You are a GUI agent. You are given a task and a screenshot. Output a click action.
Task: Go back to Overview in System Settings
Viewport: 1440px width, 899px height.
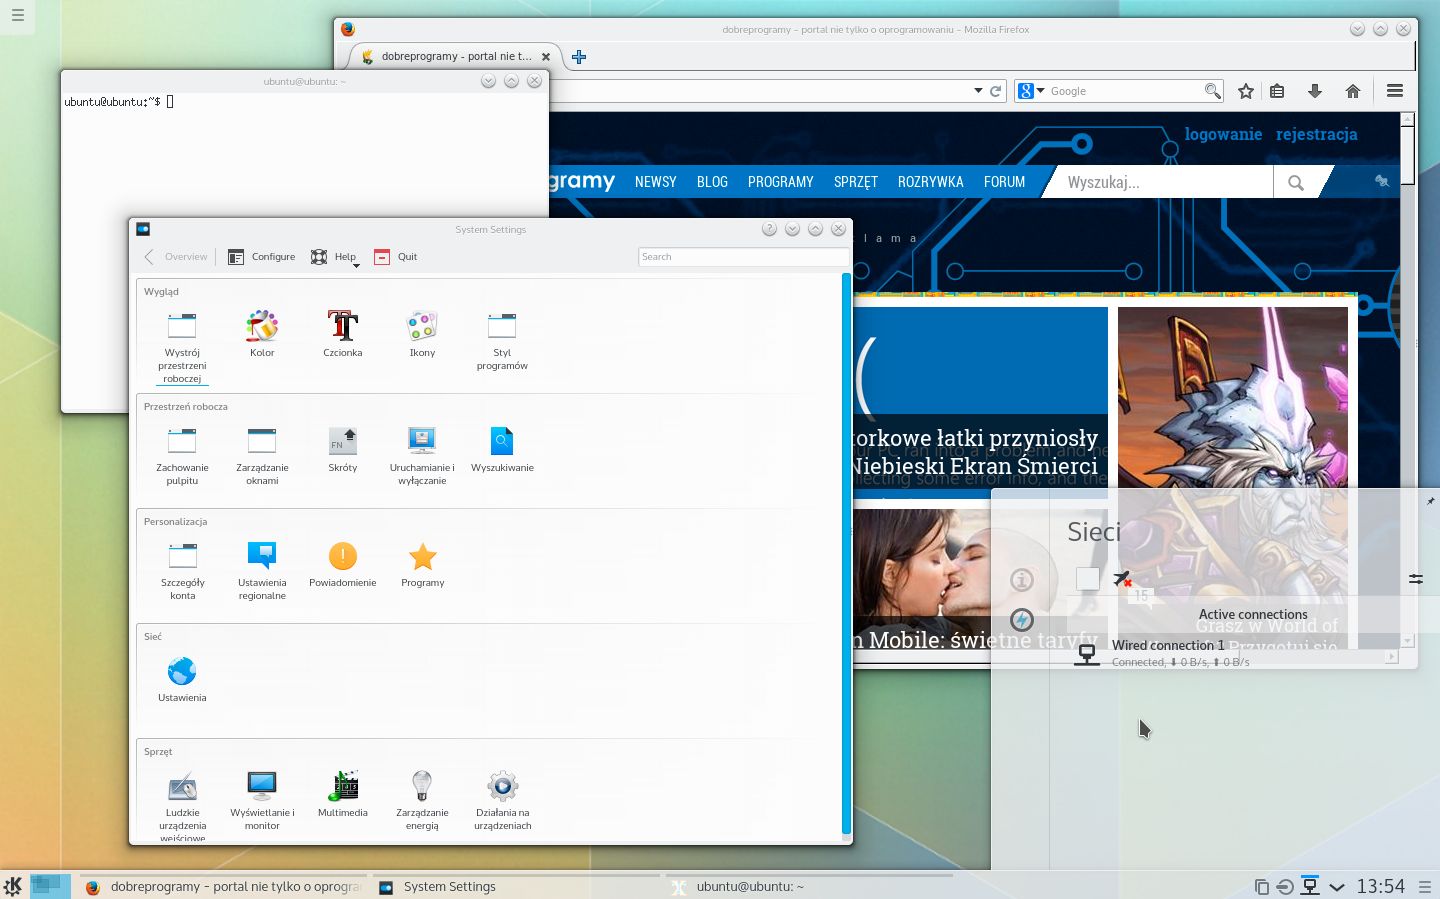176,257
